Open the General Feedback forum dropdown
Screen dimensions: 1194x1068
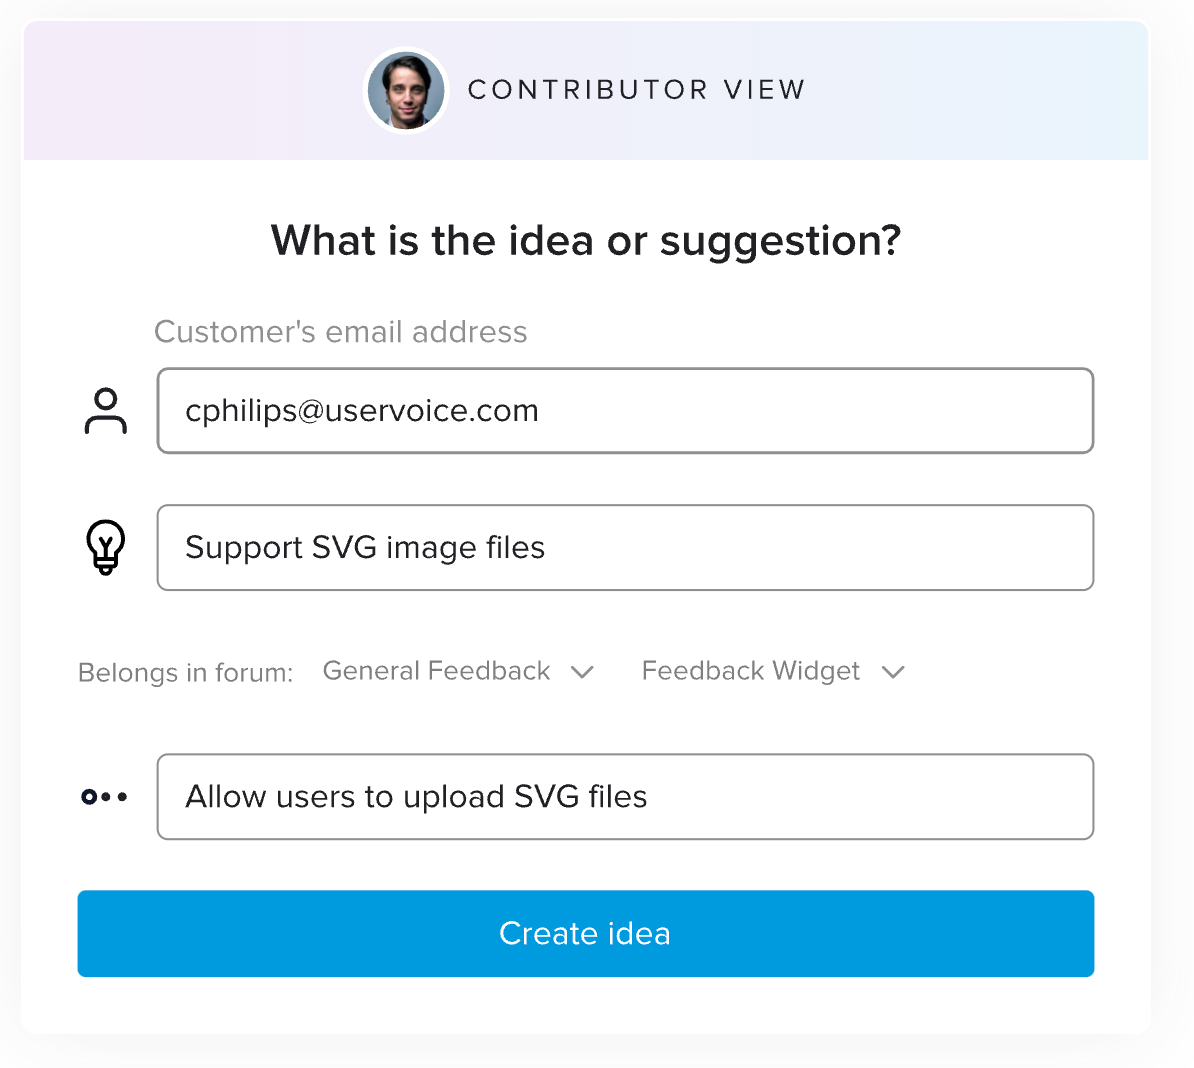(458, 671)
